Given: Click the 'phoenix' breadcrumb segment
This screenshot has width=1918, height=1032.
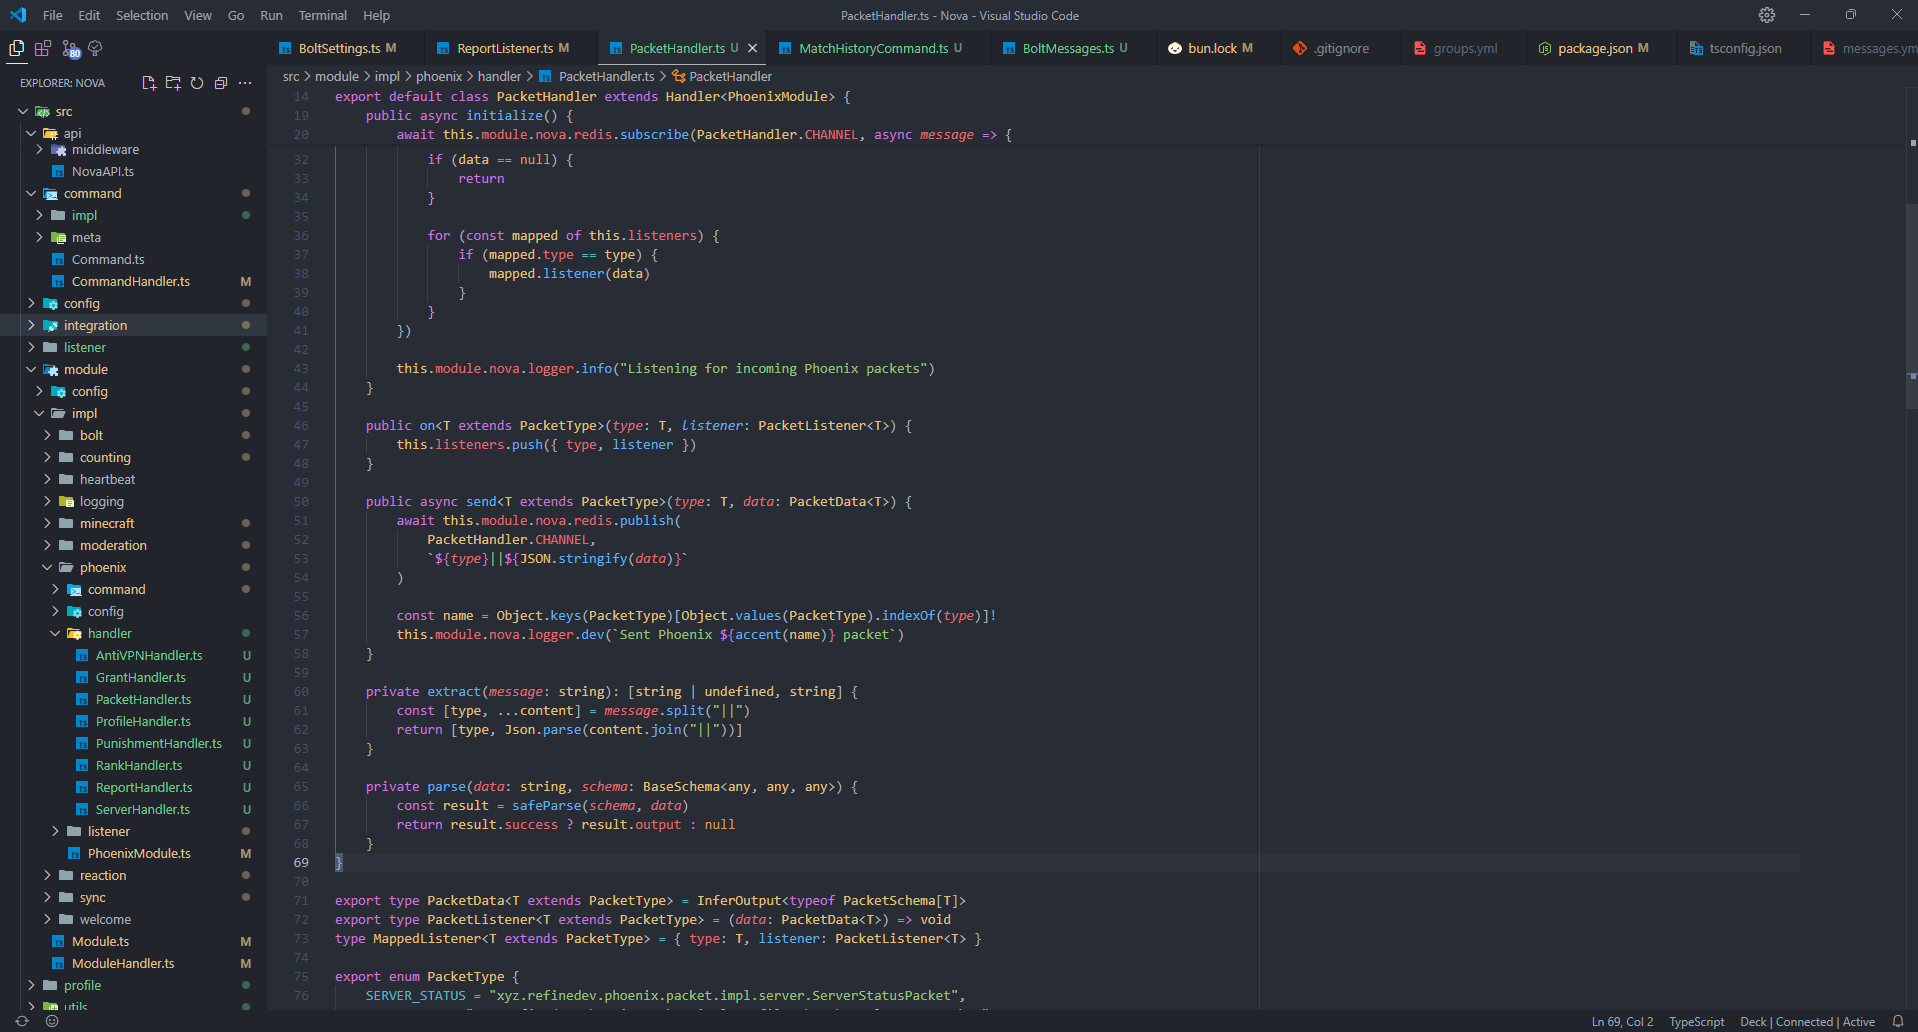Looking at the screenshot, I should [439, 76].
